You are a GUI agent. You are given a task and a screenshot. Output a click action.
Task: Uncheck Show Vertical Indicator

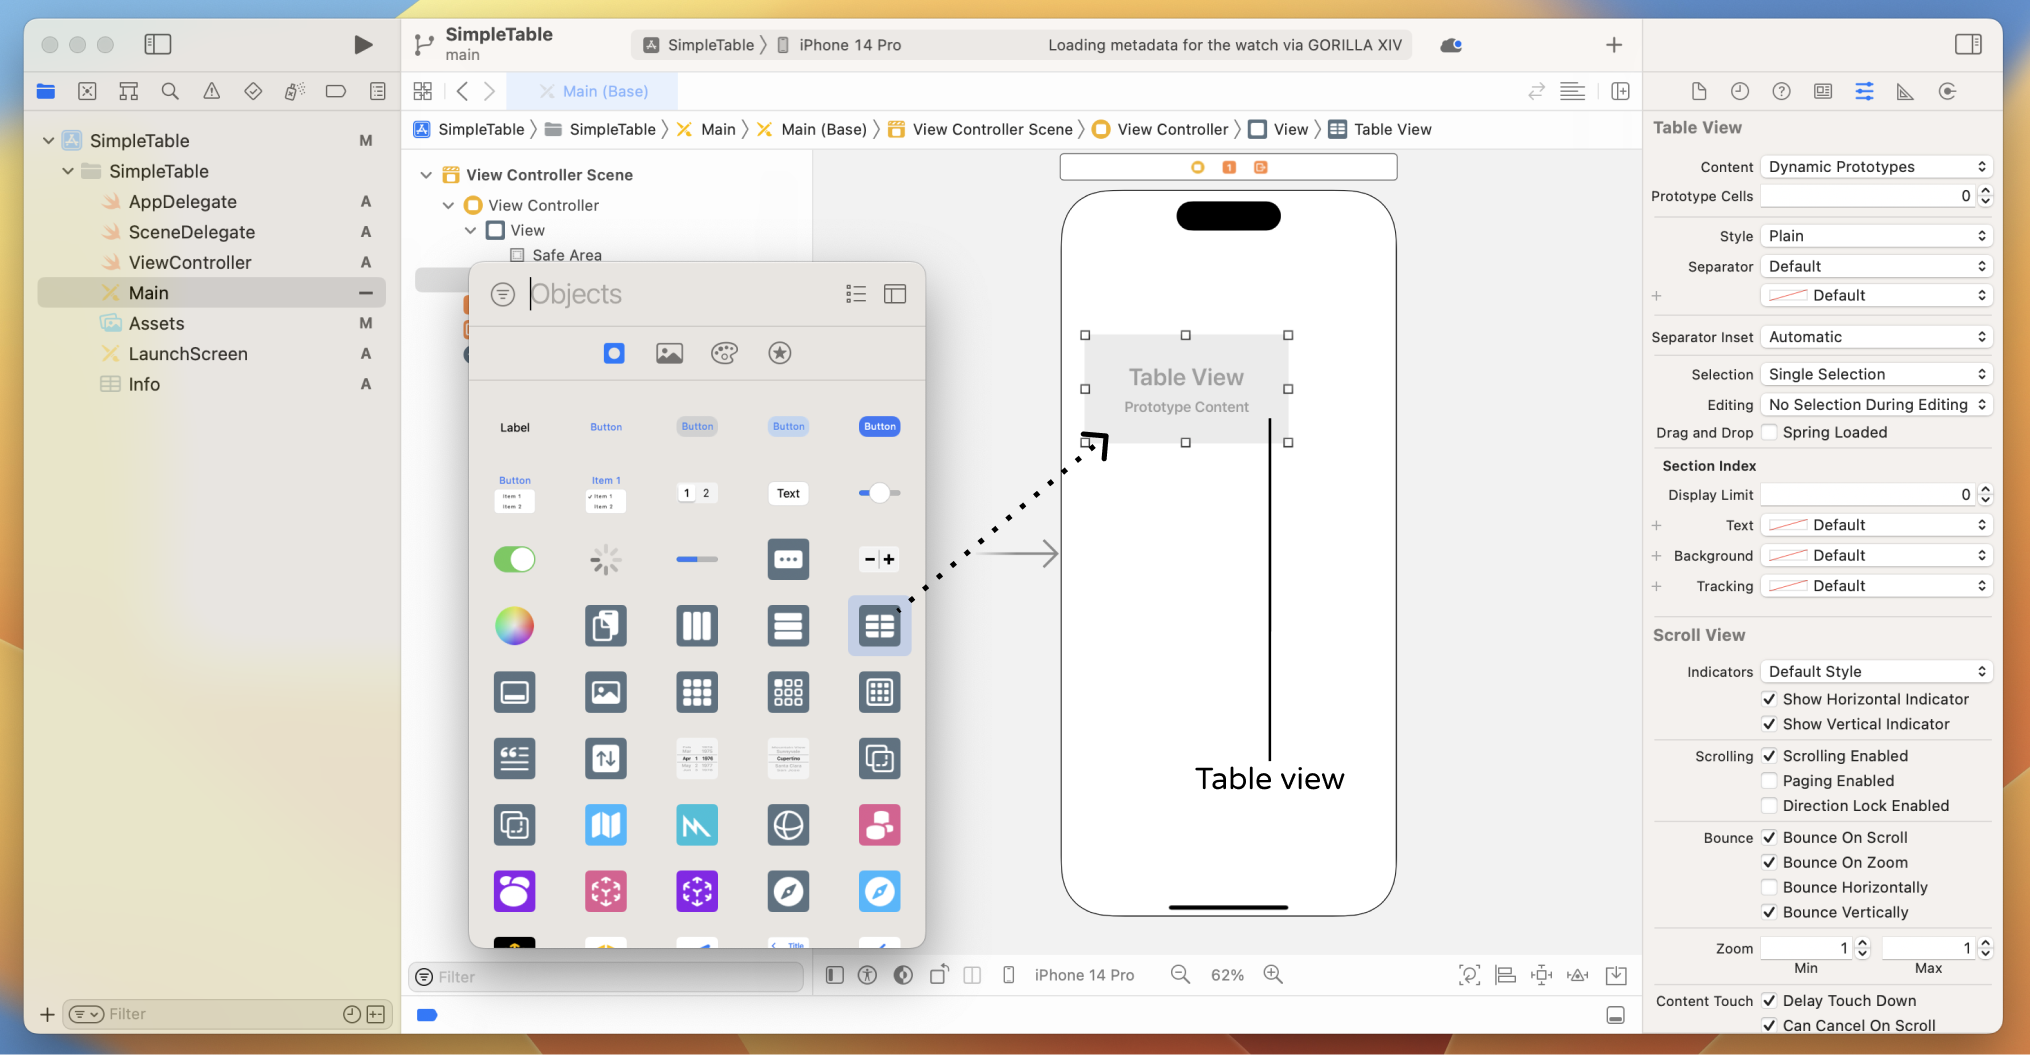click(x=1770, y=724)
